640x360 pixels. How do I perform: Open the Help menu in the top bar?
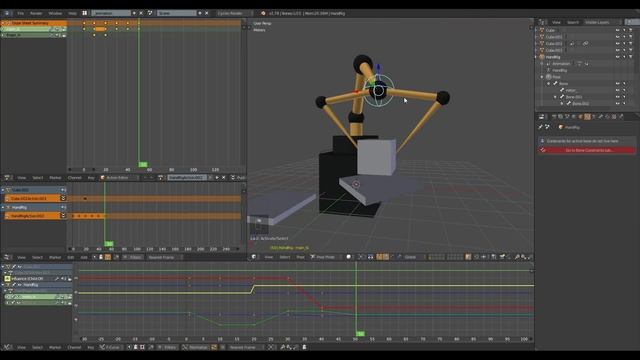point(72,13)
